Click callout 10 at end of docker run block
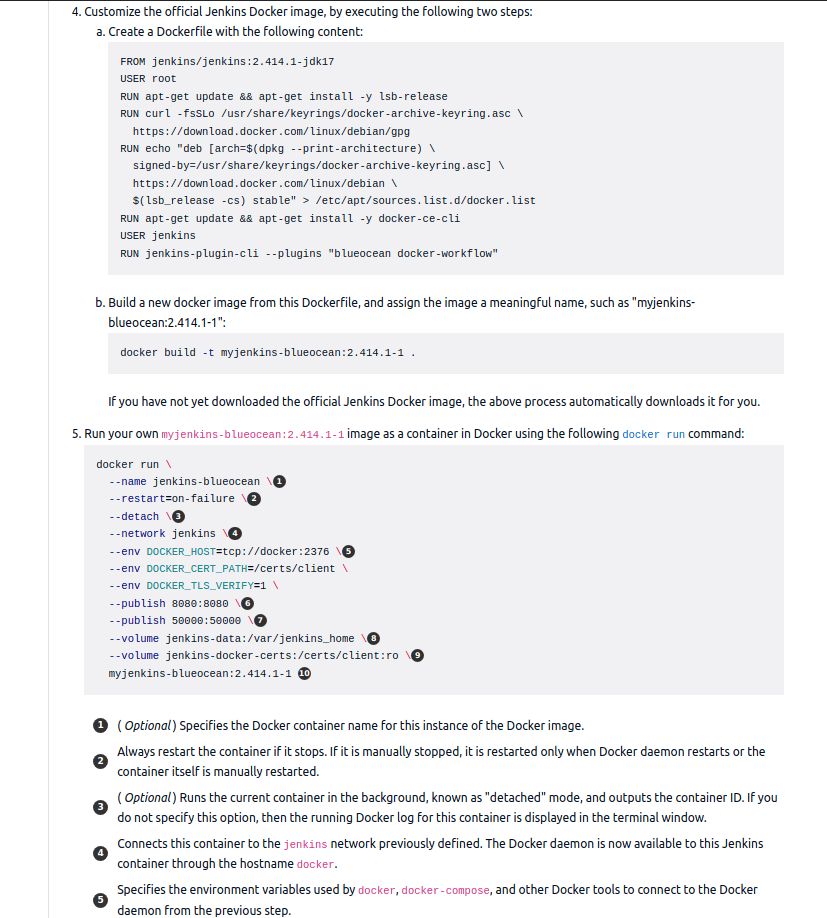The width and height of the screenshot is (827, 918). (305, 673)
